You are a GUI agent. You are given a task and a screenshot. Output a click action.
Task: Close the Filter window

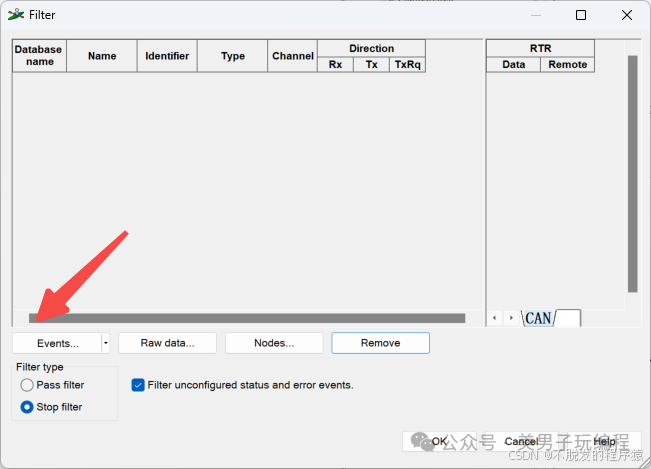click(x=627, y=15)
